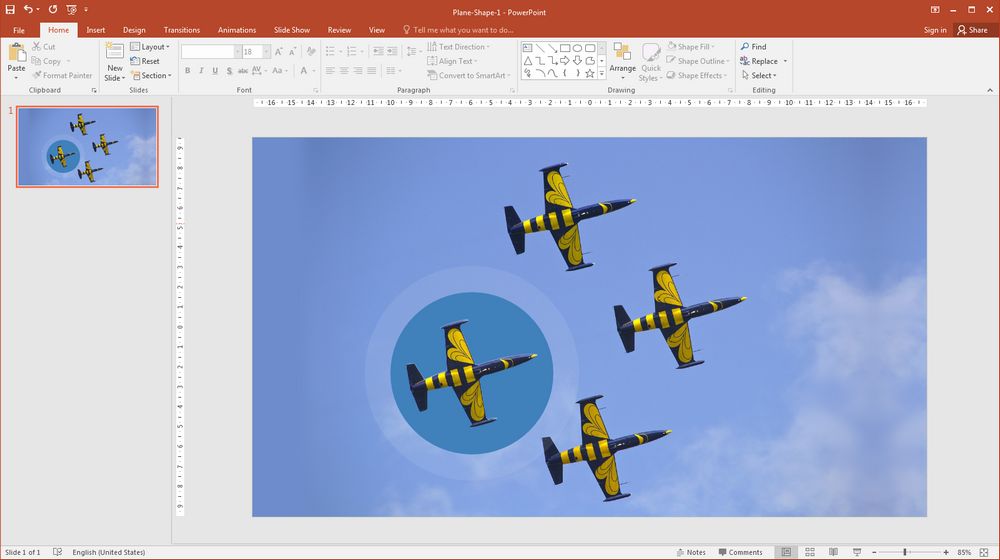Justify the text
1000x560 pixels.
point(372,71)
